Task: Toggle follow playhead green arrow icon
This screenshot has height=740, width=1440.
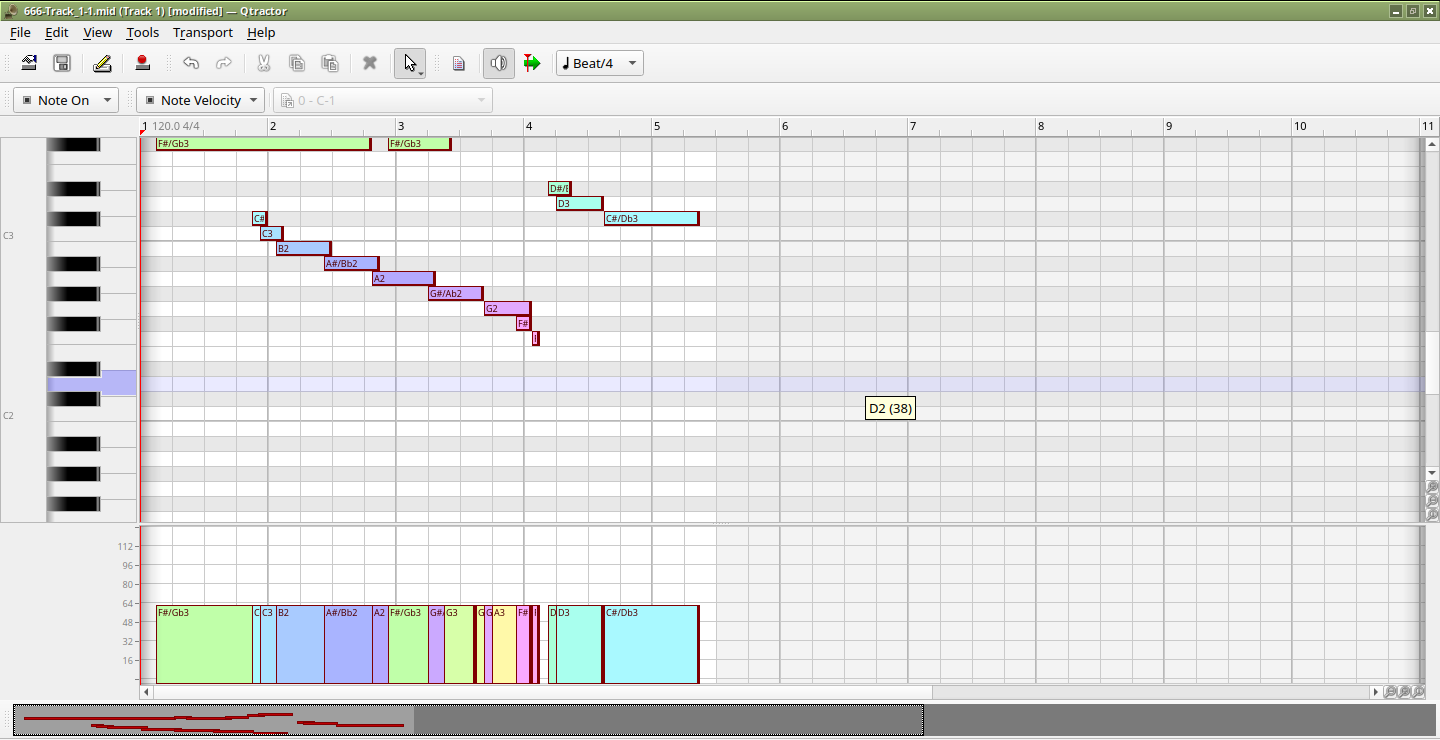Action: (x=532, y=63)
